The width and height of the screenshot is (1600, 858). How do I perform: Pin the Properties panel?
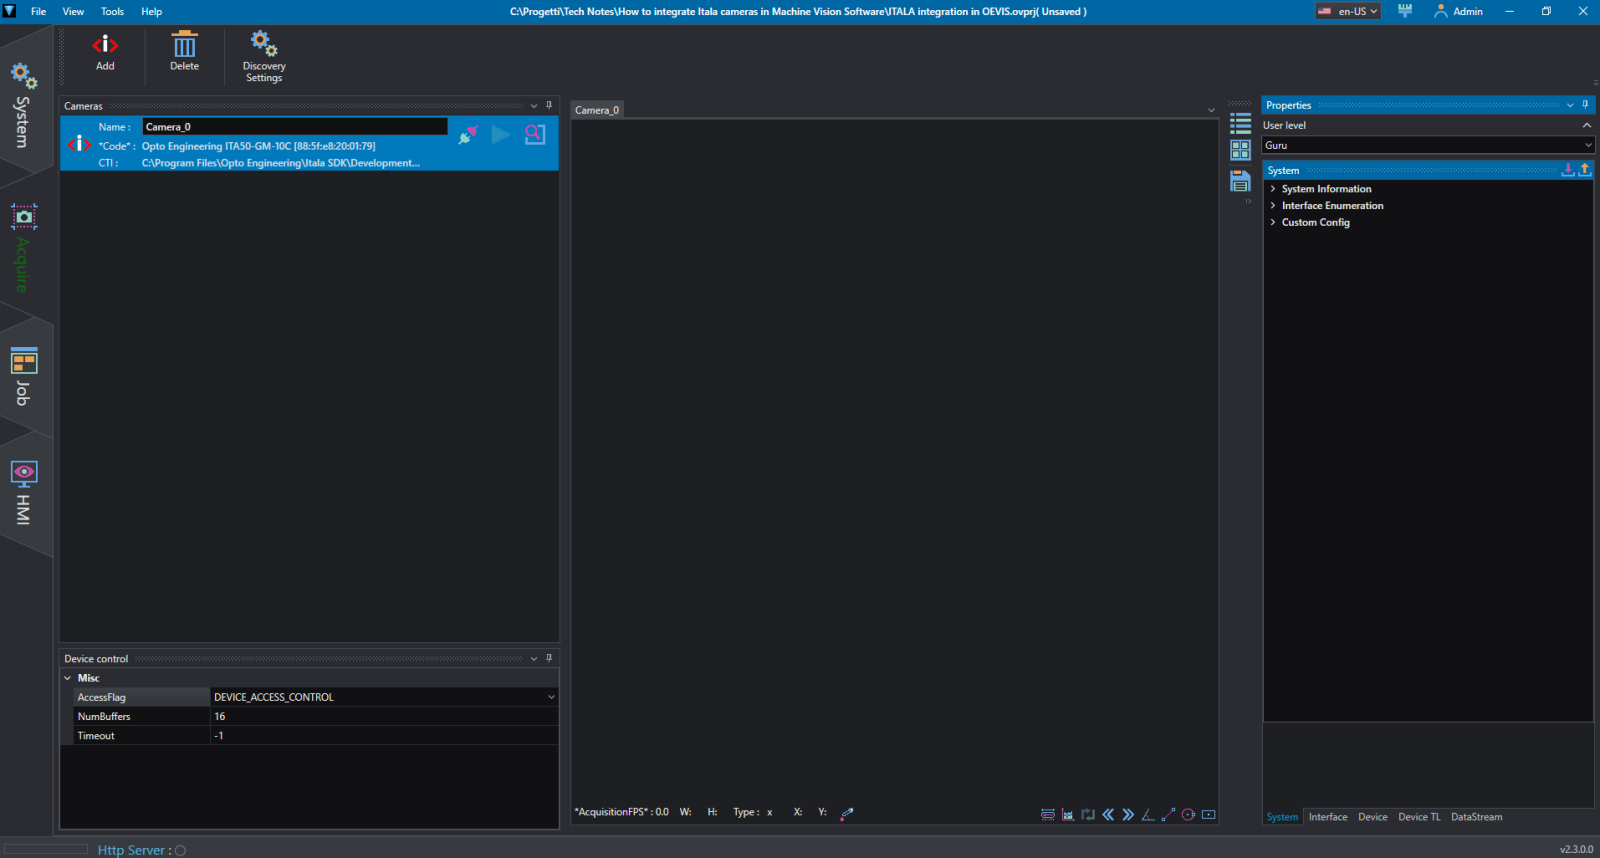tap(1585, 104)
